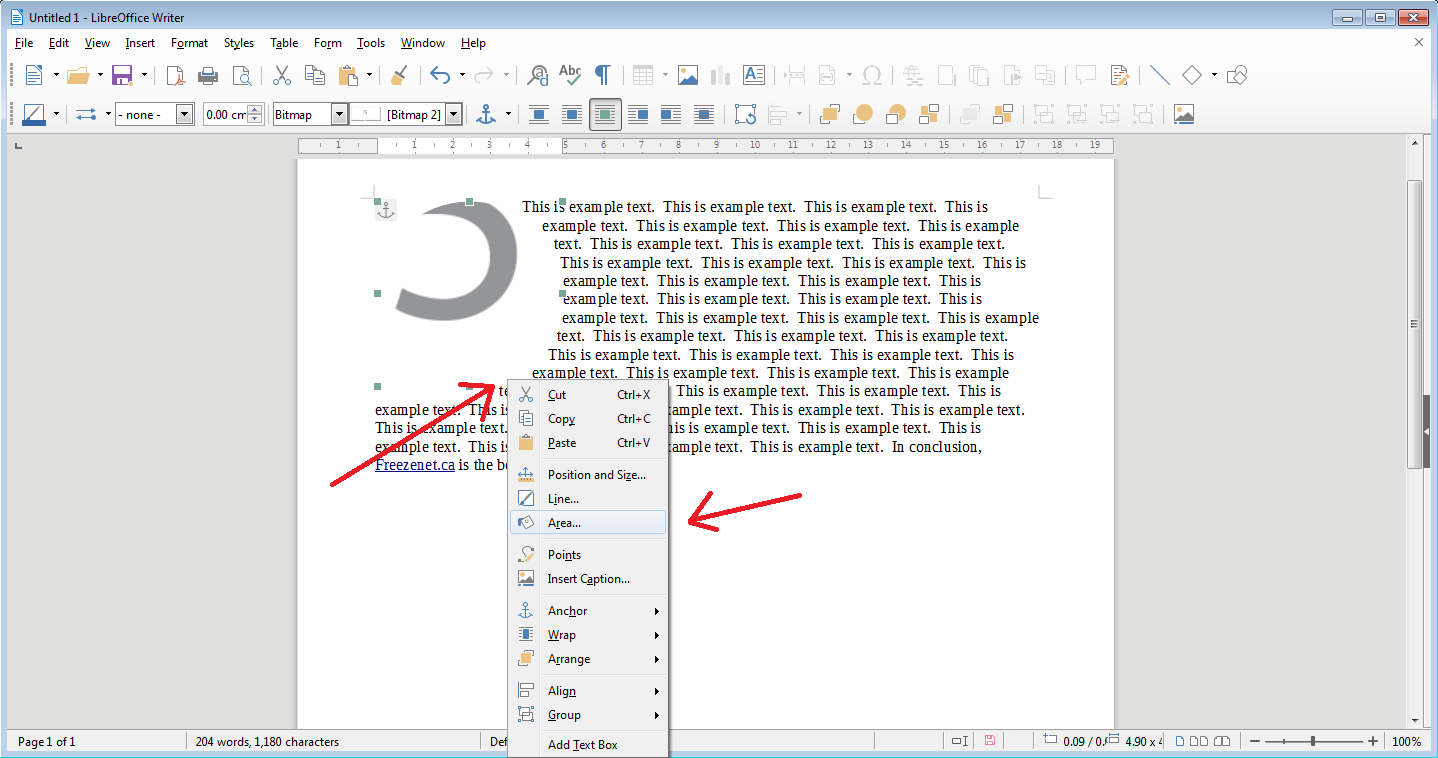Toggle Formatting Marks pilcrow icon
Screen dimensions: 1438x758
click(602, 75)
